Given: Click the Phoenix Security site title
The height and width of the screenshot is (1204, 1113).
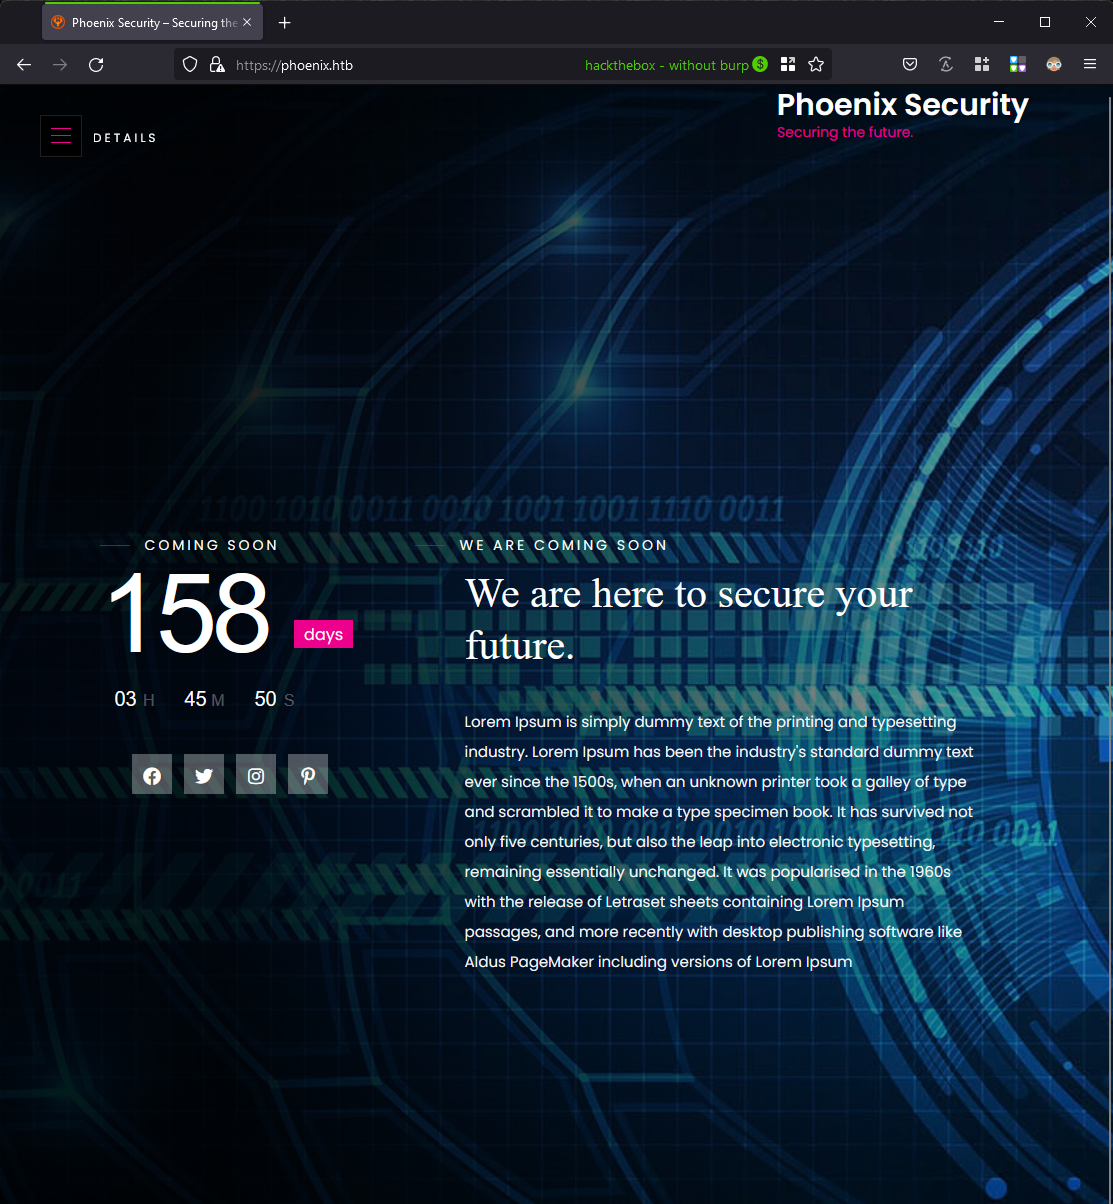Looking at the screenshot, I should (902, 105).
